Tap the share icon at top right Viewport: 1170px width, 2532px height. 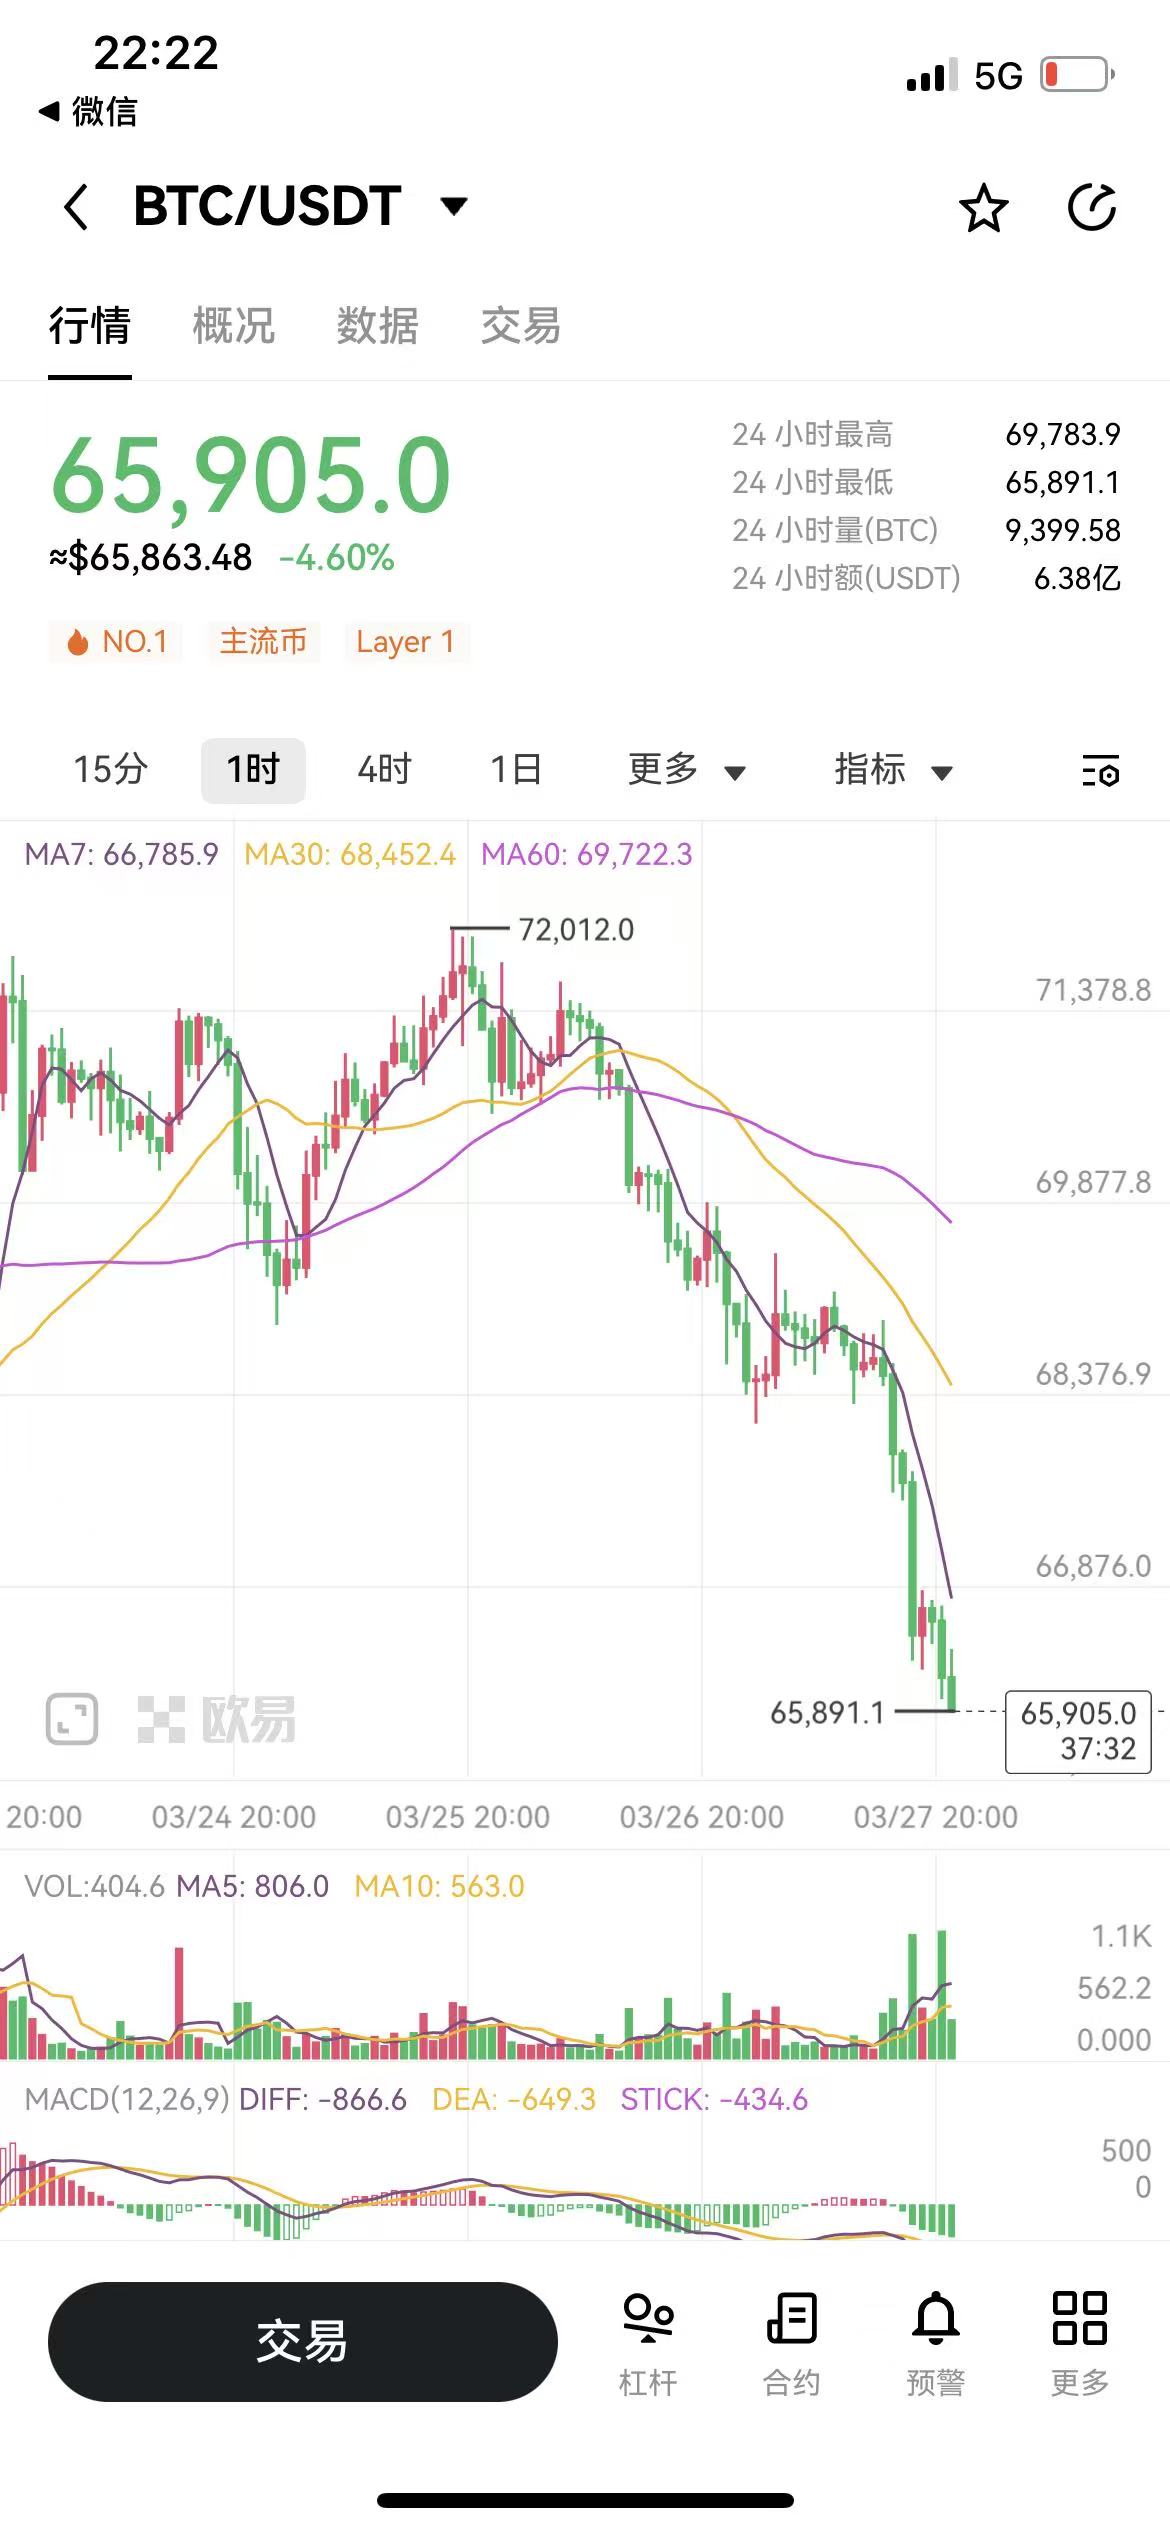pyautogui.click(x=1091, y=208)
